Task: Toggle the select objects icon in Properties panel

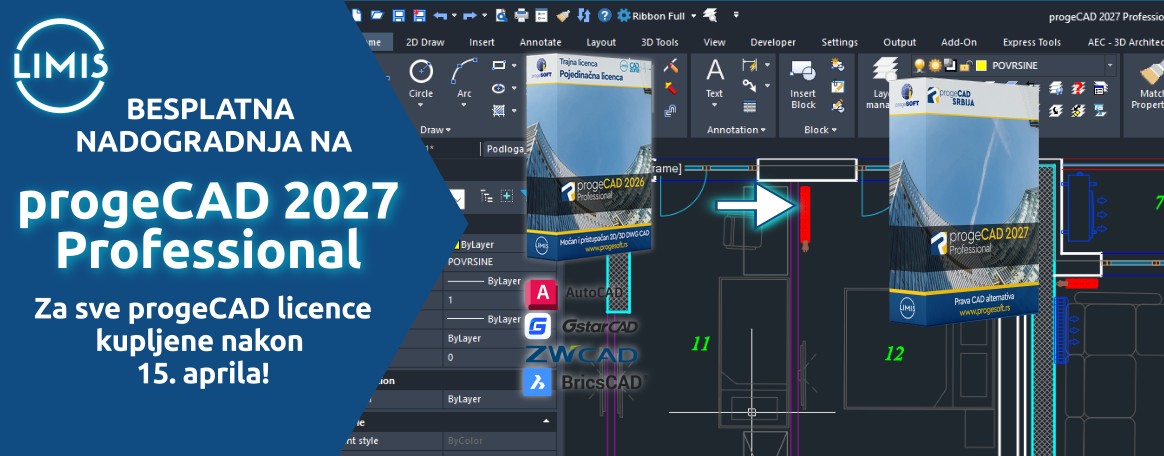Action: pos(507,196)
